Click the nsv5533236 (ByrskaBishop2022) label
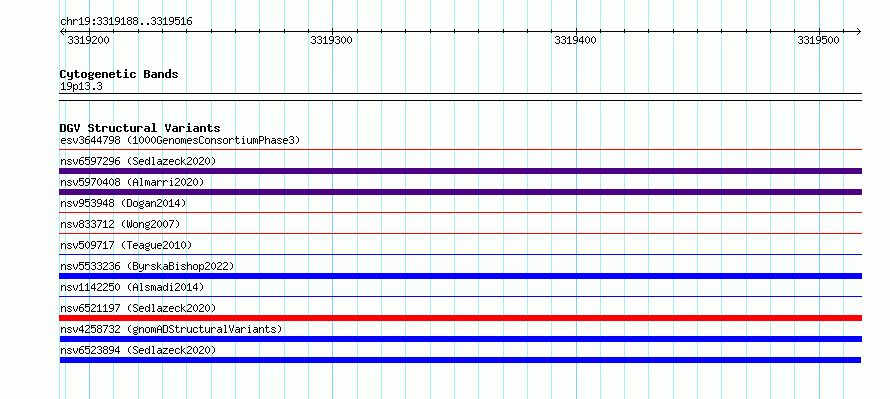 tap(147, 266)
